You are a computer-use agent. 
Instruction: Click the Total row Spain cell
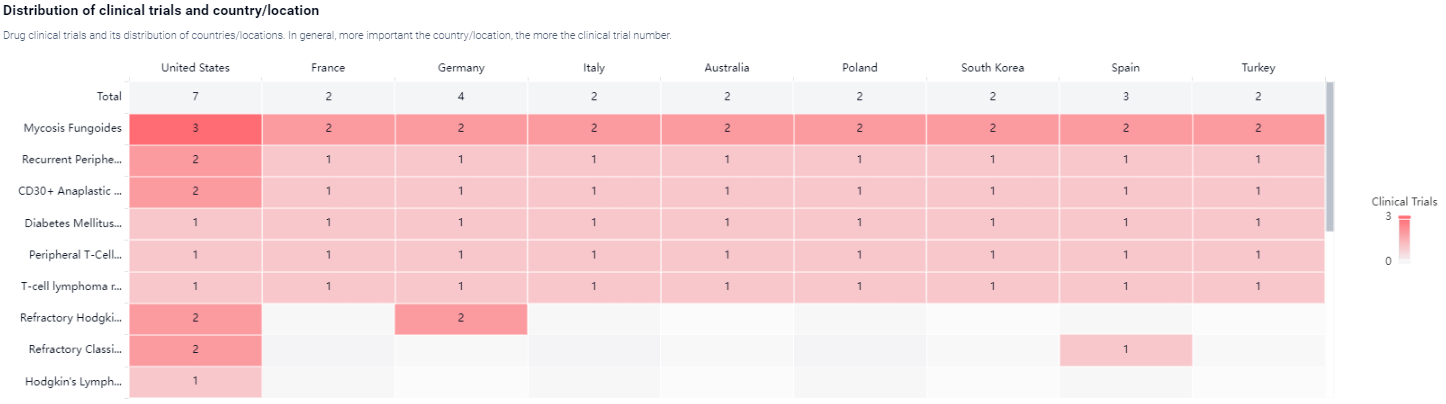point(1125,97)
